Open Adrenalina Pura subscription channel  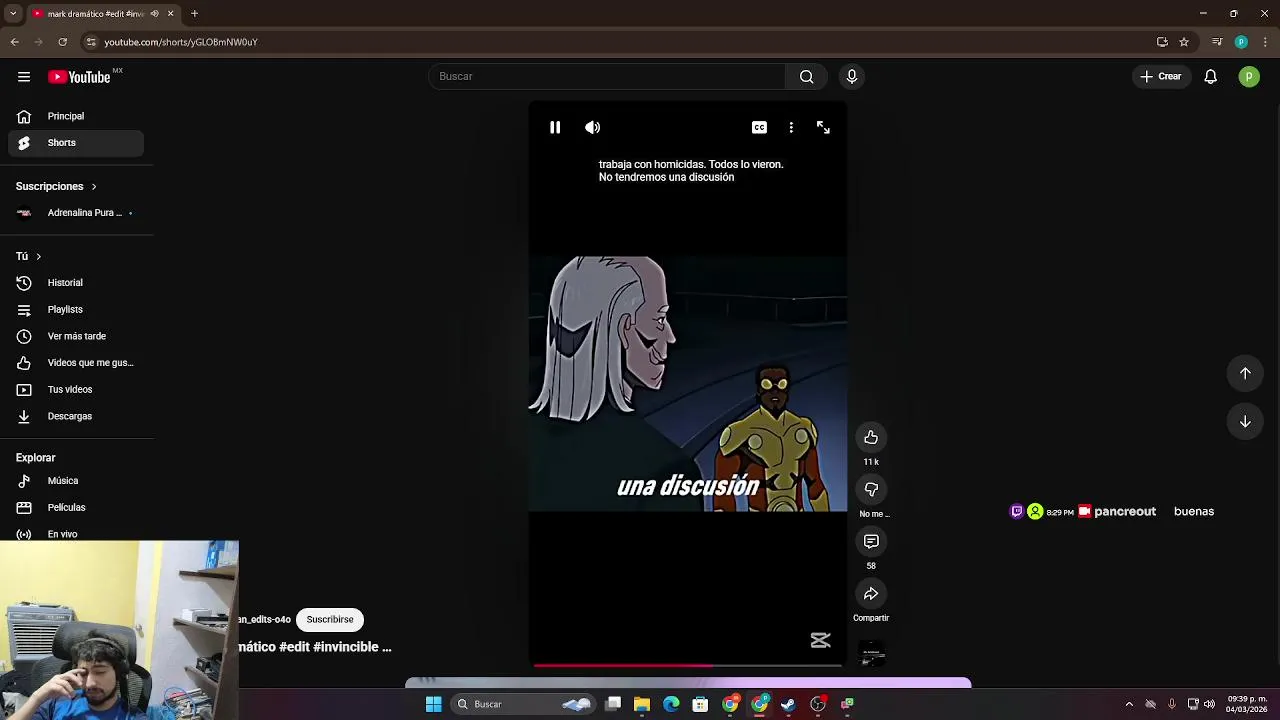(x=76, y=213)
